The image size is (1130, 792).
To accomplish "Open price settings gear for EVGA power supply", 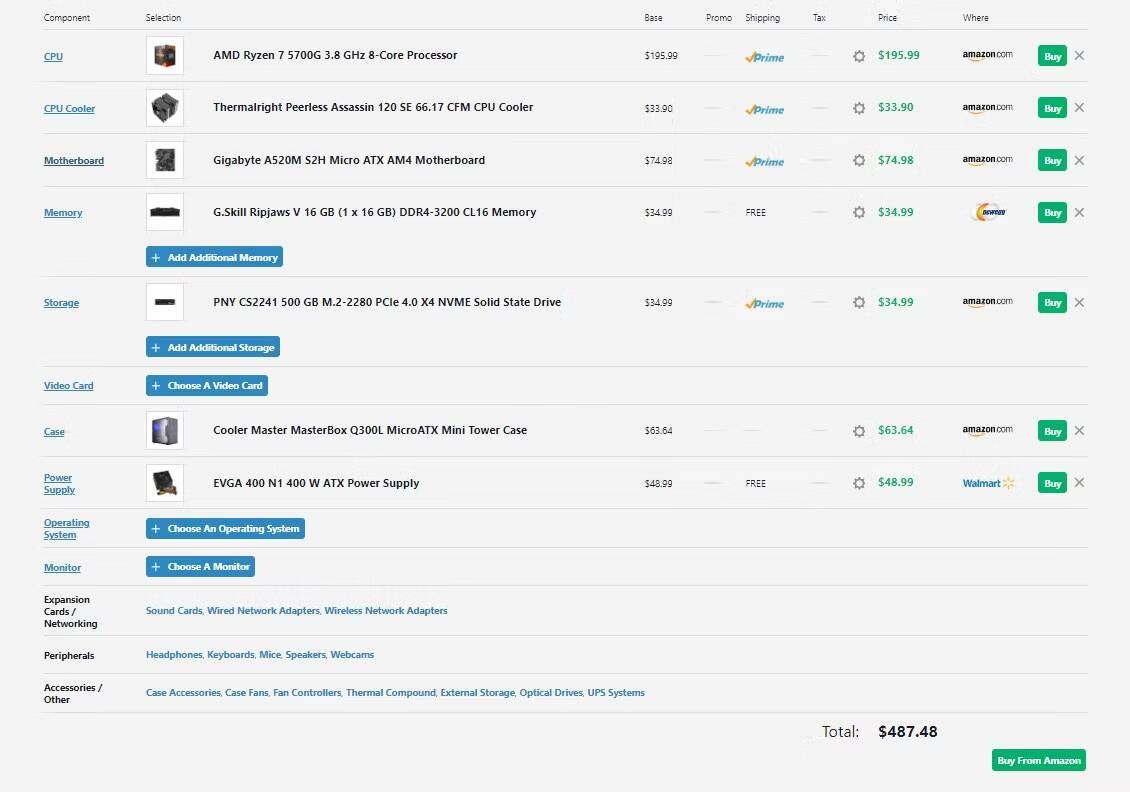I will point(859,483).
